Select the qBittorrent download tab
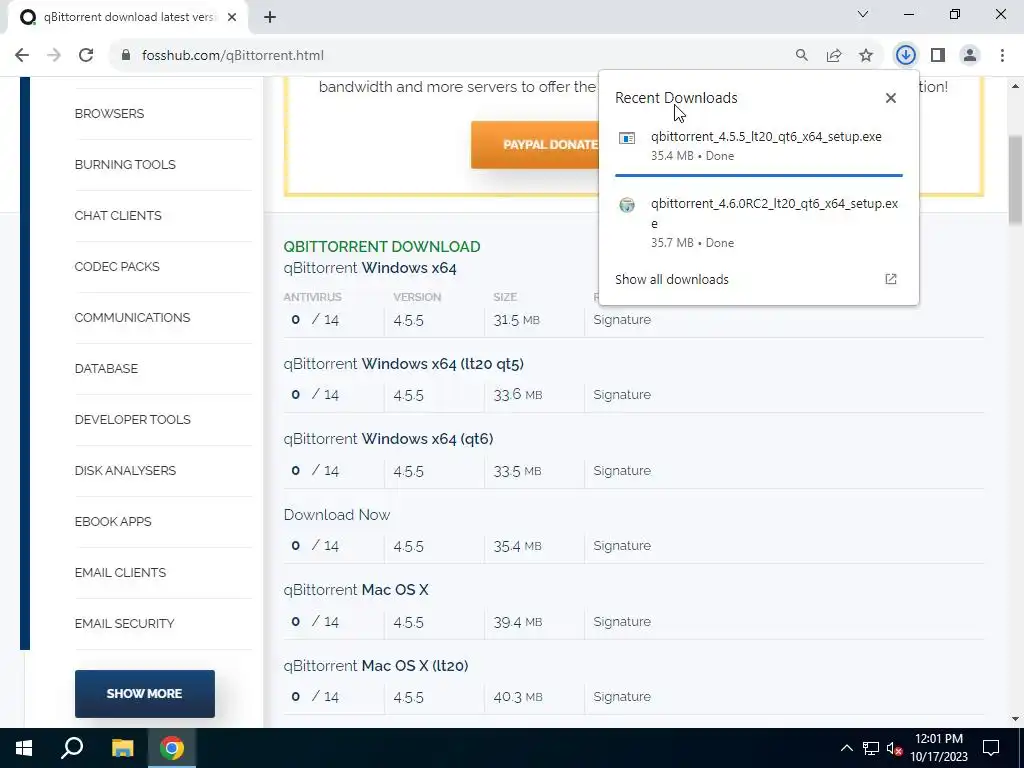1024x768 pixels. click(127, 18)
